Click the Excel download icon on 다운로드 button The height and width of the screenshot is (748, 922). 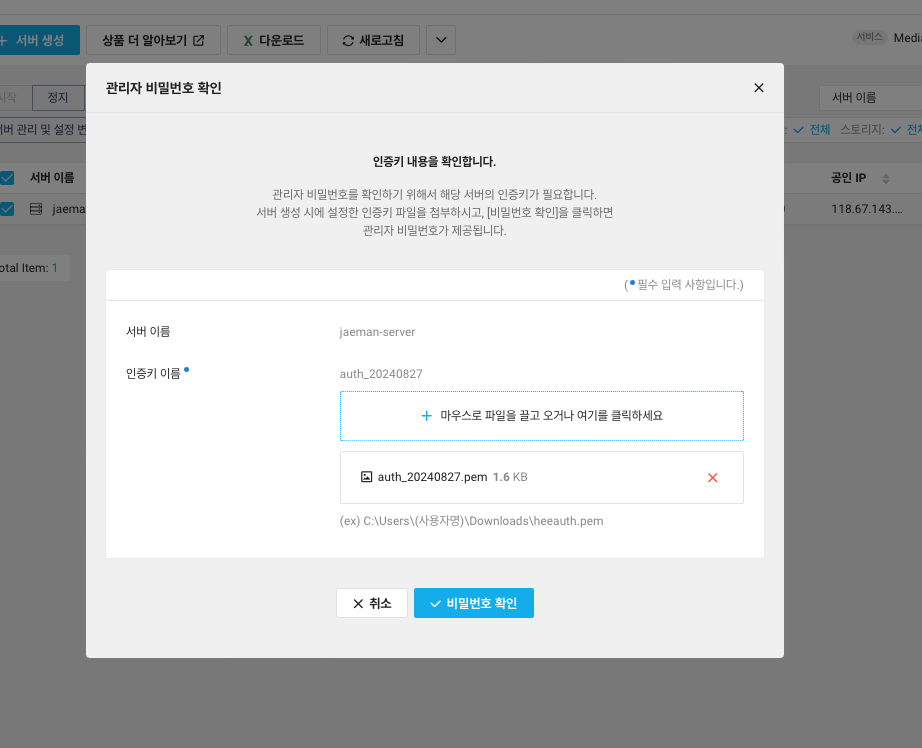[249, 40]
